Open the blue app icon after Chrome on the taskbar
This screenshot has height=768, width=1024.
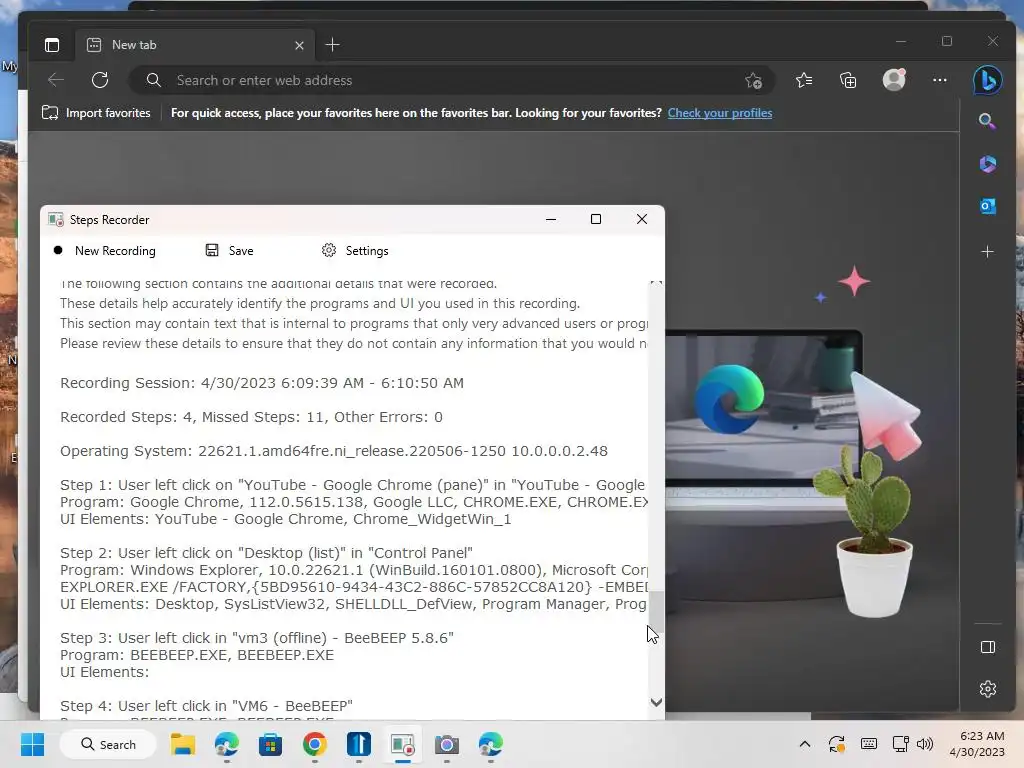coord(359,744)
